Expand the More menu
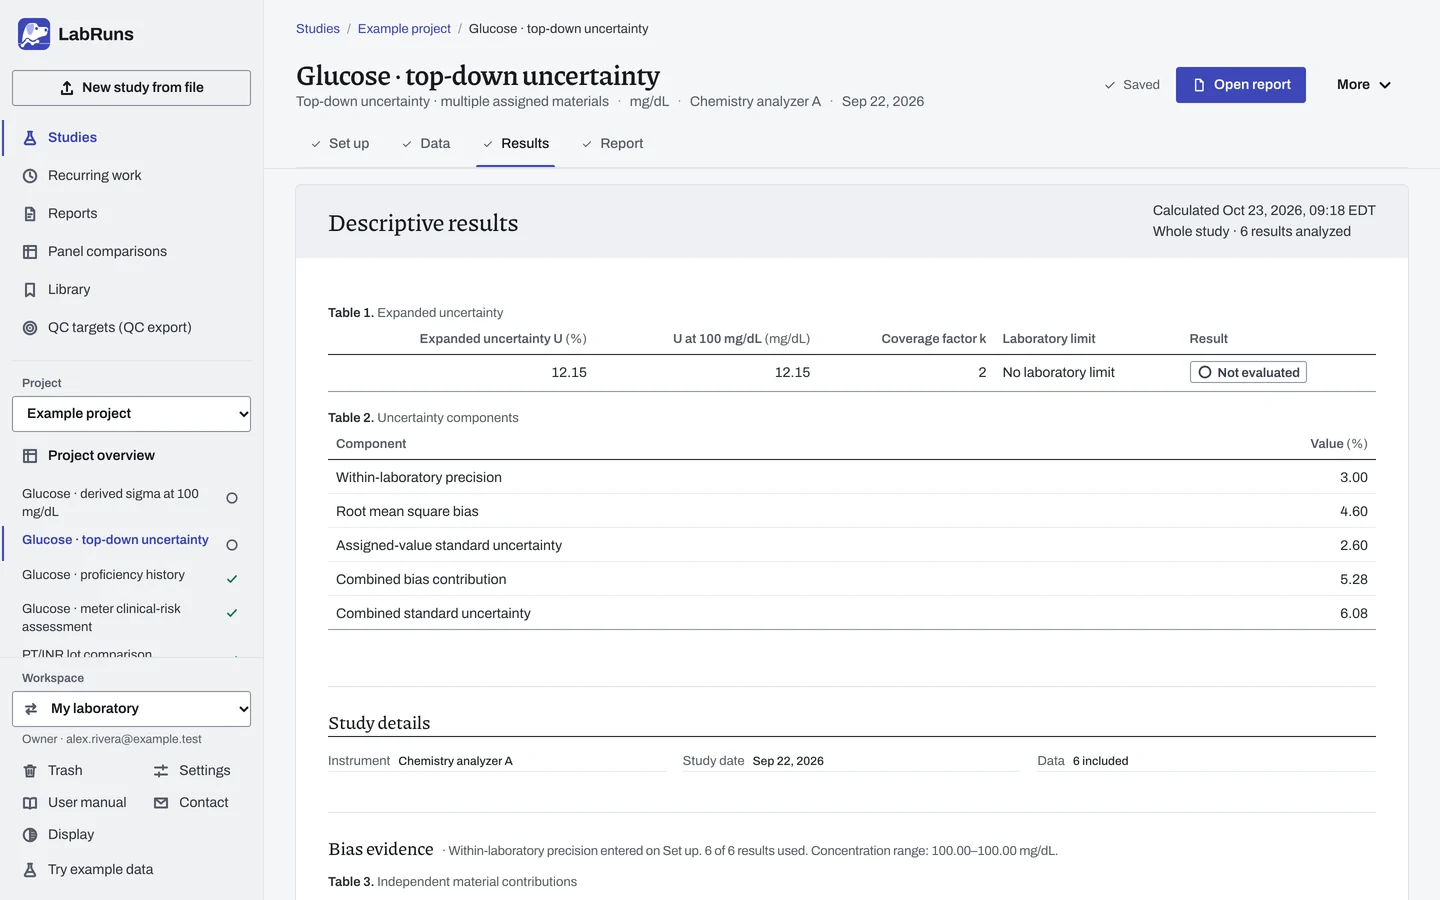Image resolution: width=1440 pixels, height=900 pixels. pos(1364,85)
